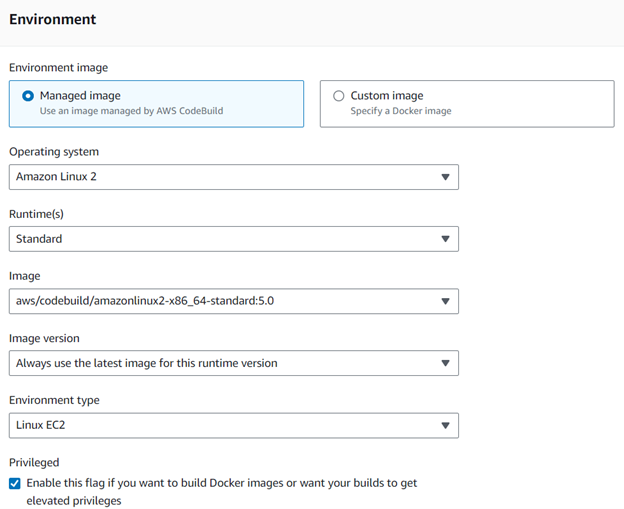Click the Image version dropdown arrow icon

pyautogui.click(x=445, y=363)
